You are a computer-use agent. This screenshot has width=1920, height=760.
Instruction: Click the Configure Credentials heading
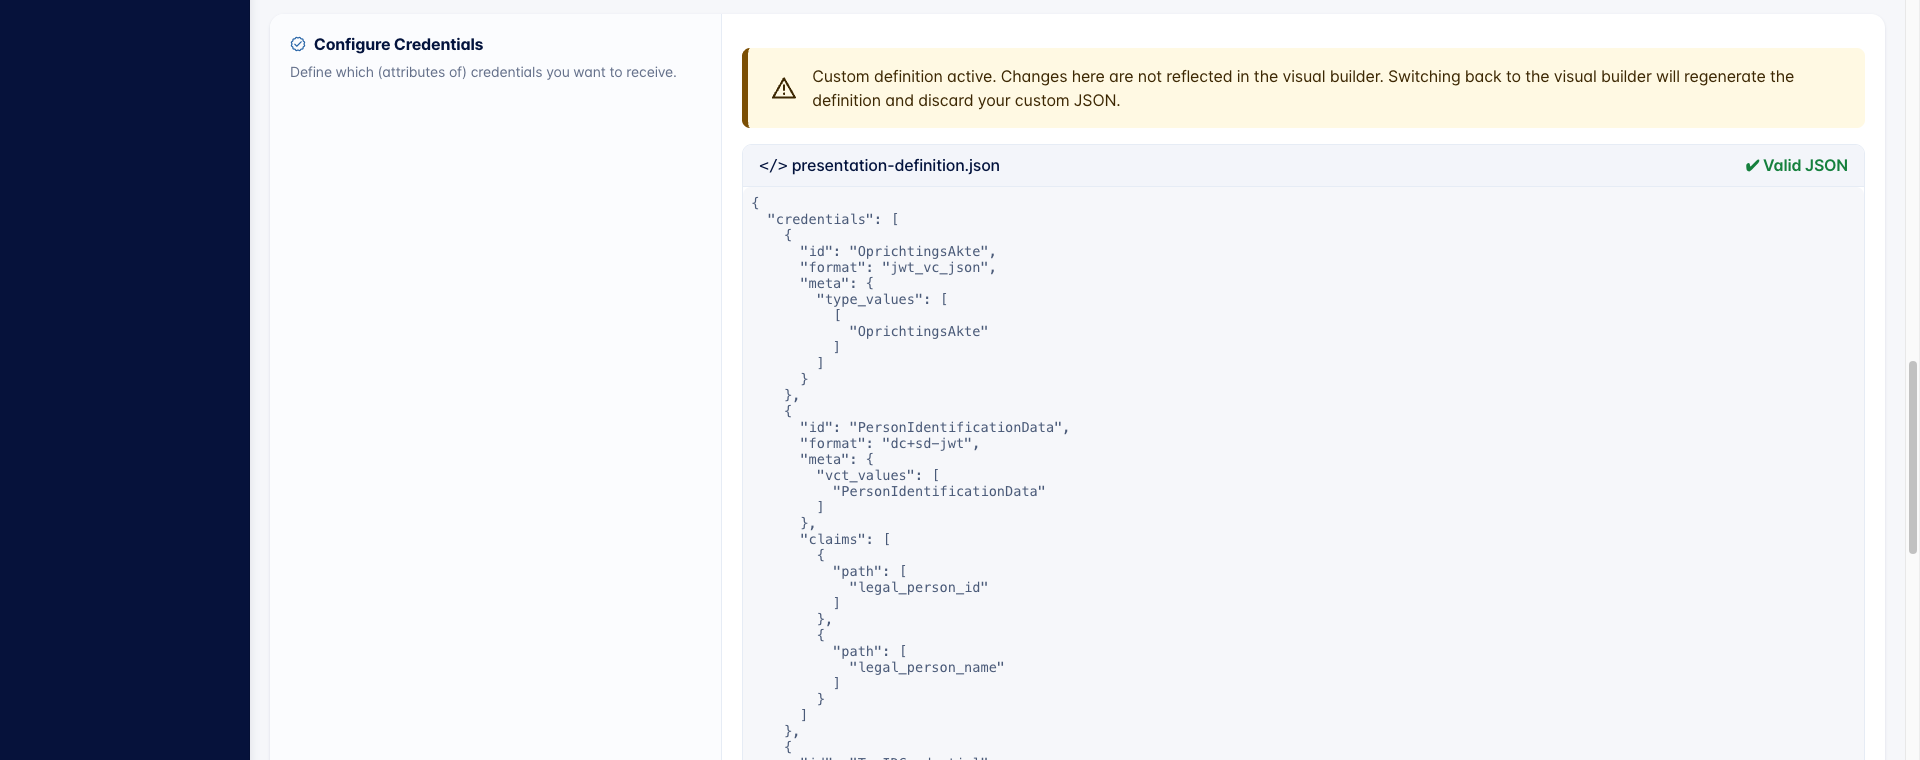click(398, 44)
